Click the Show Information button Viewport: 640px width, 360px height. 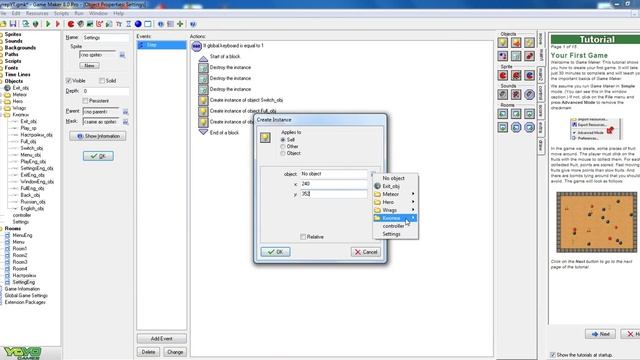(98, 136)
